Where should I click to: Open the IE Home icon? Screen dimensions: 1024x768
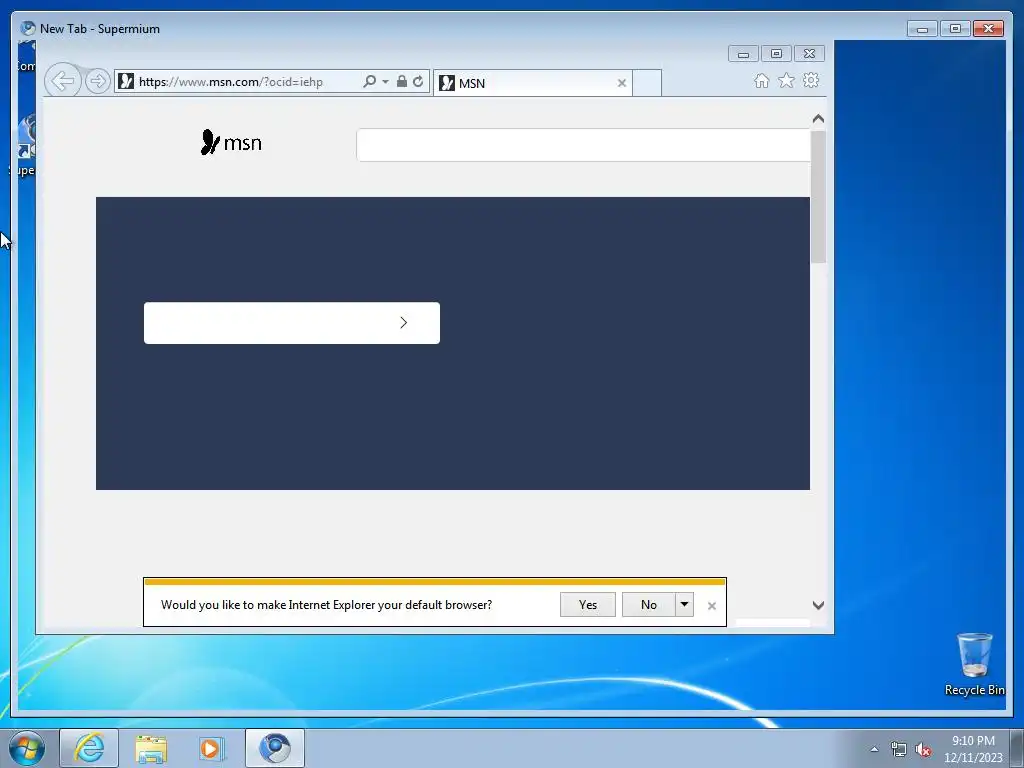761,80
